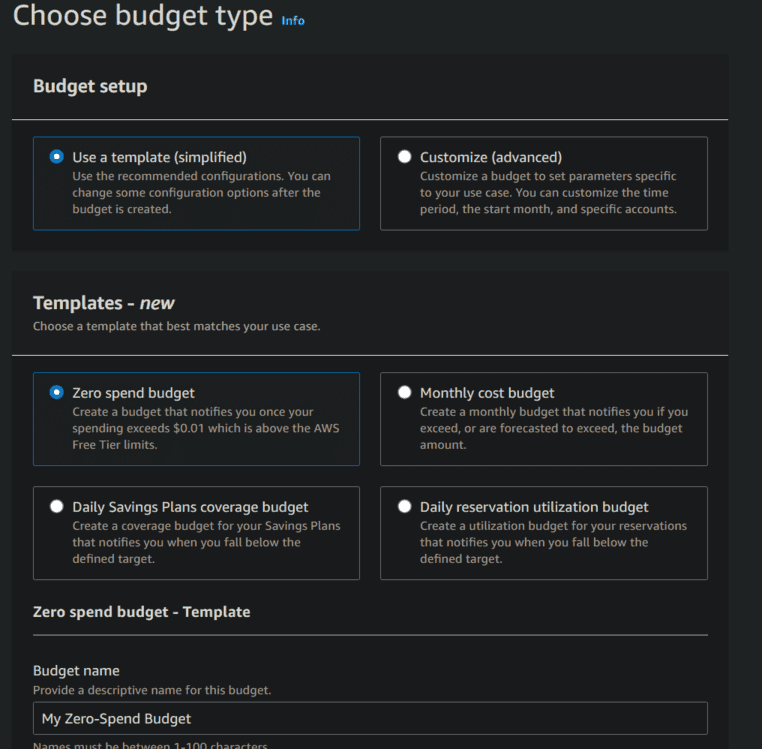Click the Monthly cost budget card description
Viewport: 762px width, 749px height.
point(553,428)
